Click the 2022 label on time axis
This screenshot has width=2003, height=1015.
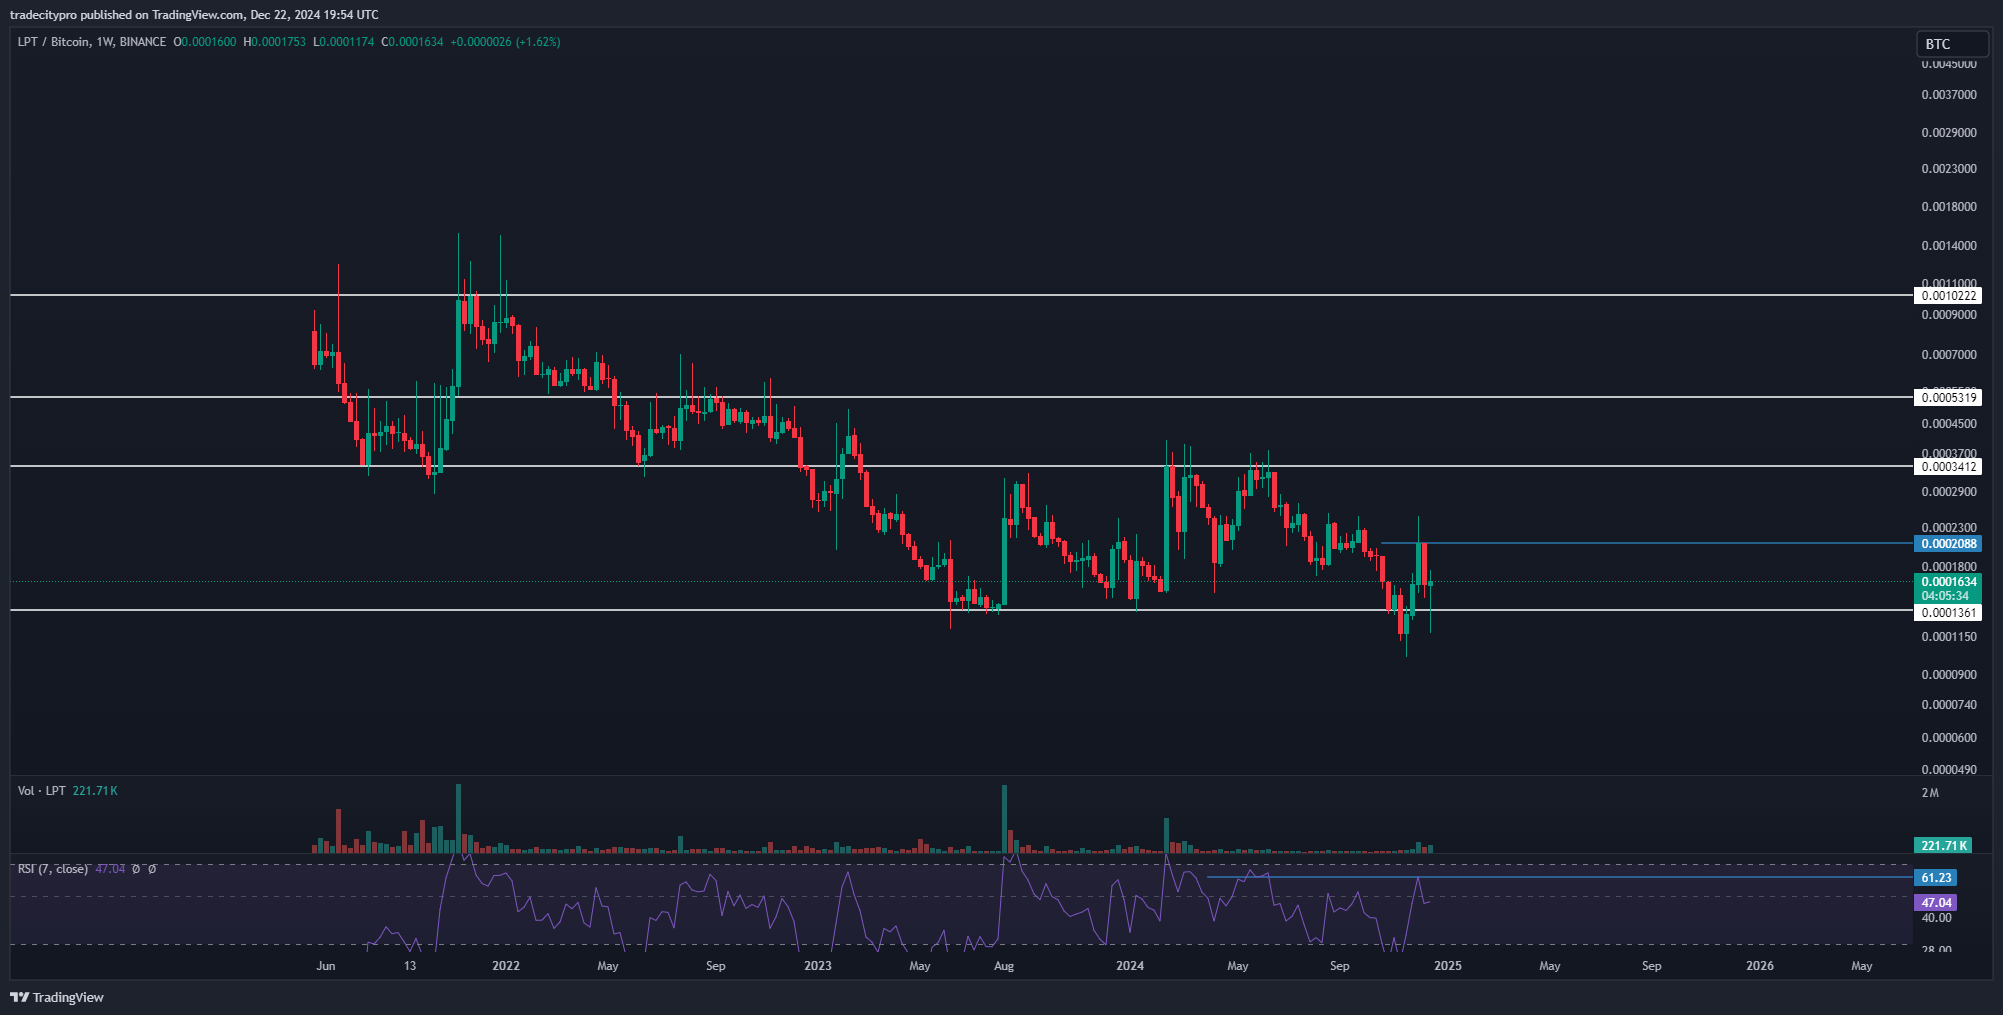tap(506, 966)
